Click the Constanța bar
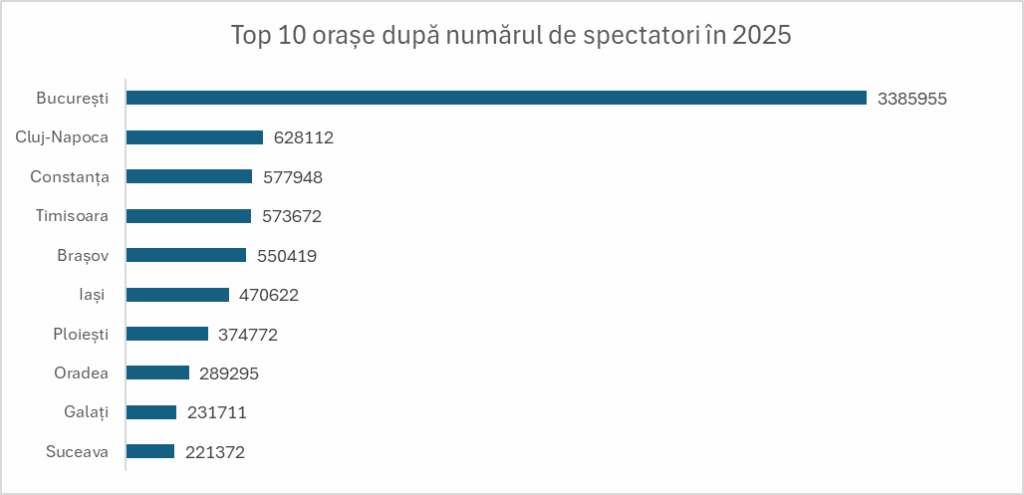The width and height of the screenshot is (1024, 495). pos(189,176)
